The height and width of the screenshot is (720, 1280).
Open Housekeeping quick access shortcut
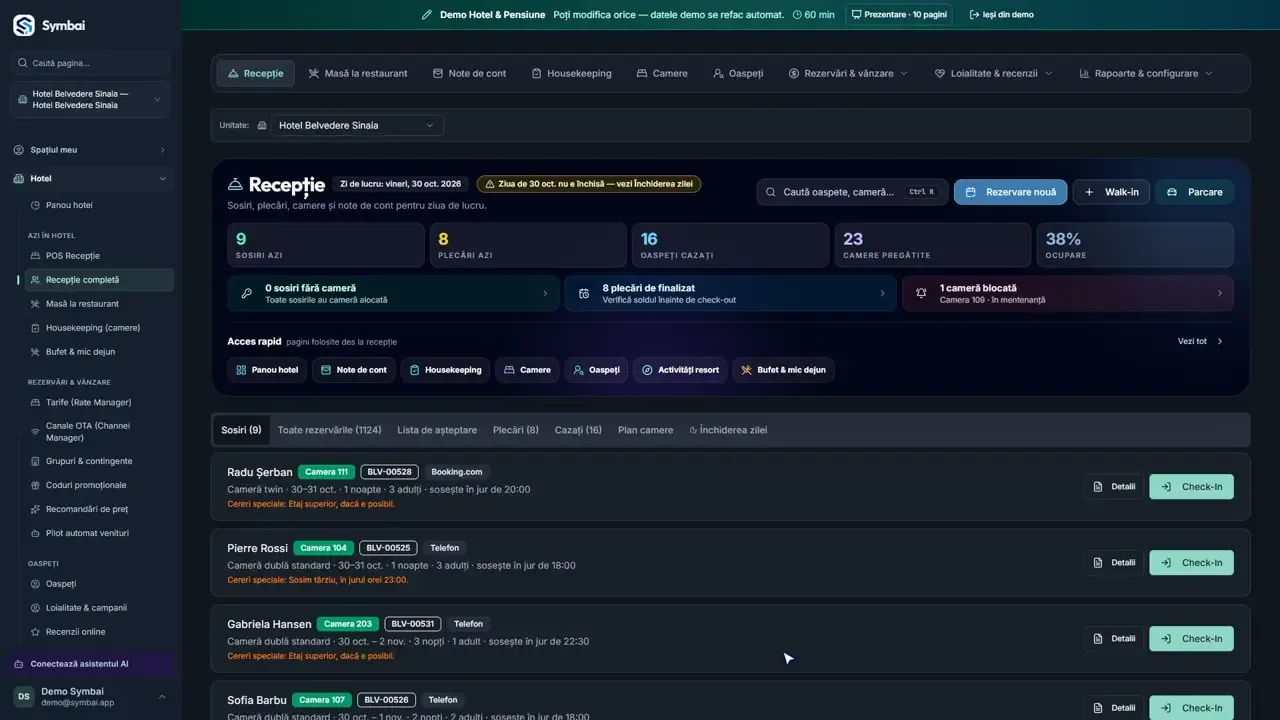[445, 370]
